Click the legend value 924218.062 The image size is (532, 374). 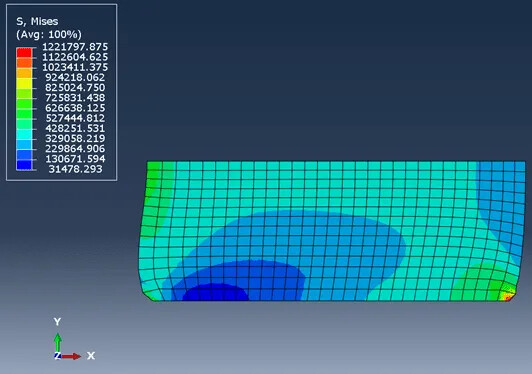pyautogui.click(x=75, y=77)
